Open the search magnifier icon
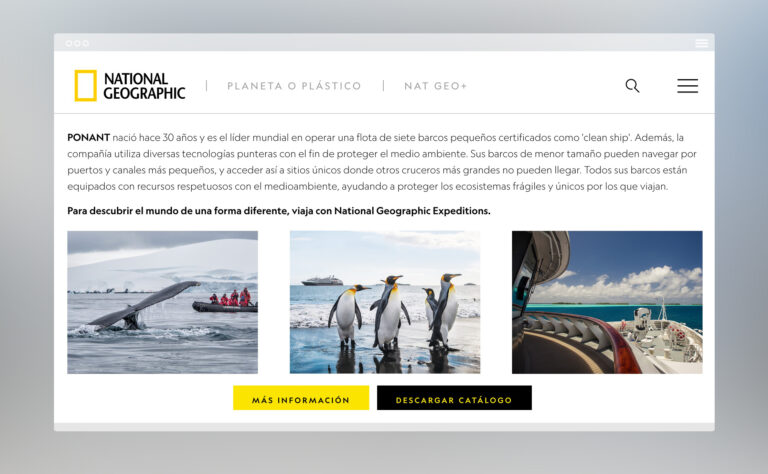The width and height of the screenshot is (768, 474). pos(632,86)
